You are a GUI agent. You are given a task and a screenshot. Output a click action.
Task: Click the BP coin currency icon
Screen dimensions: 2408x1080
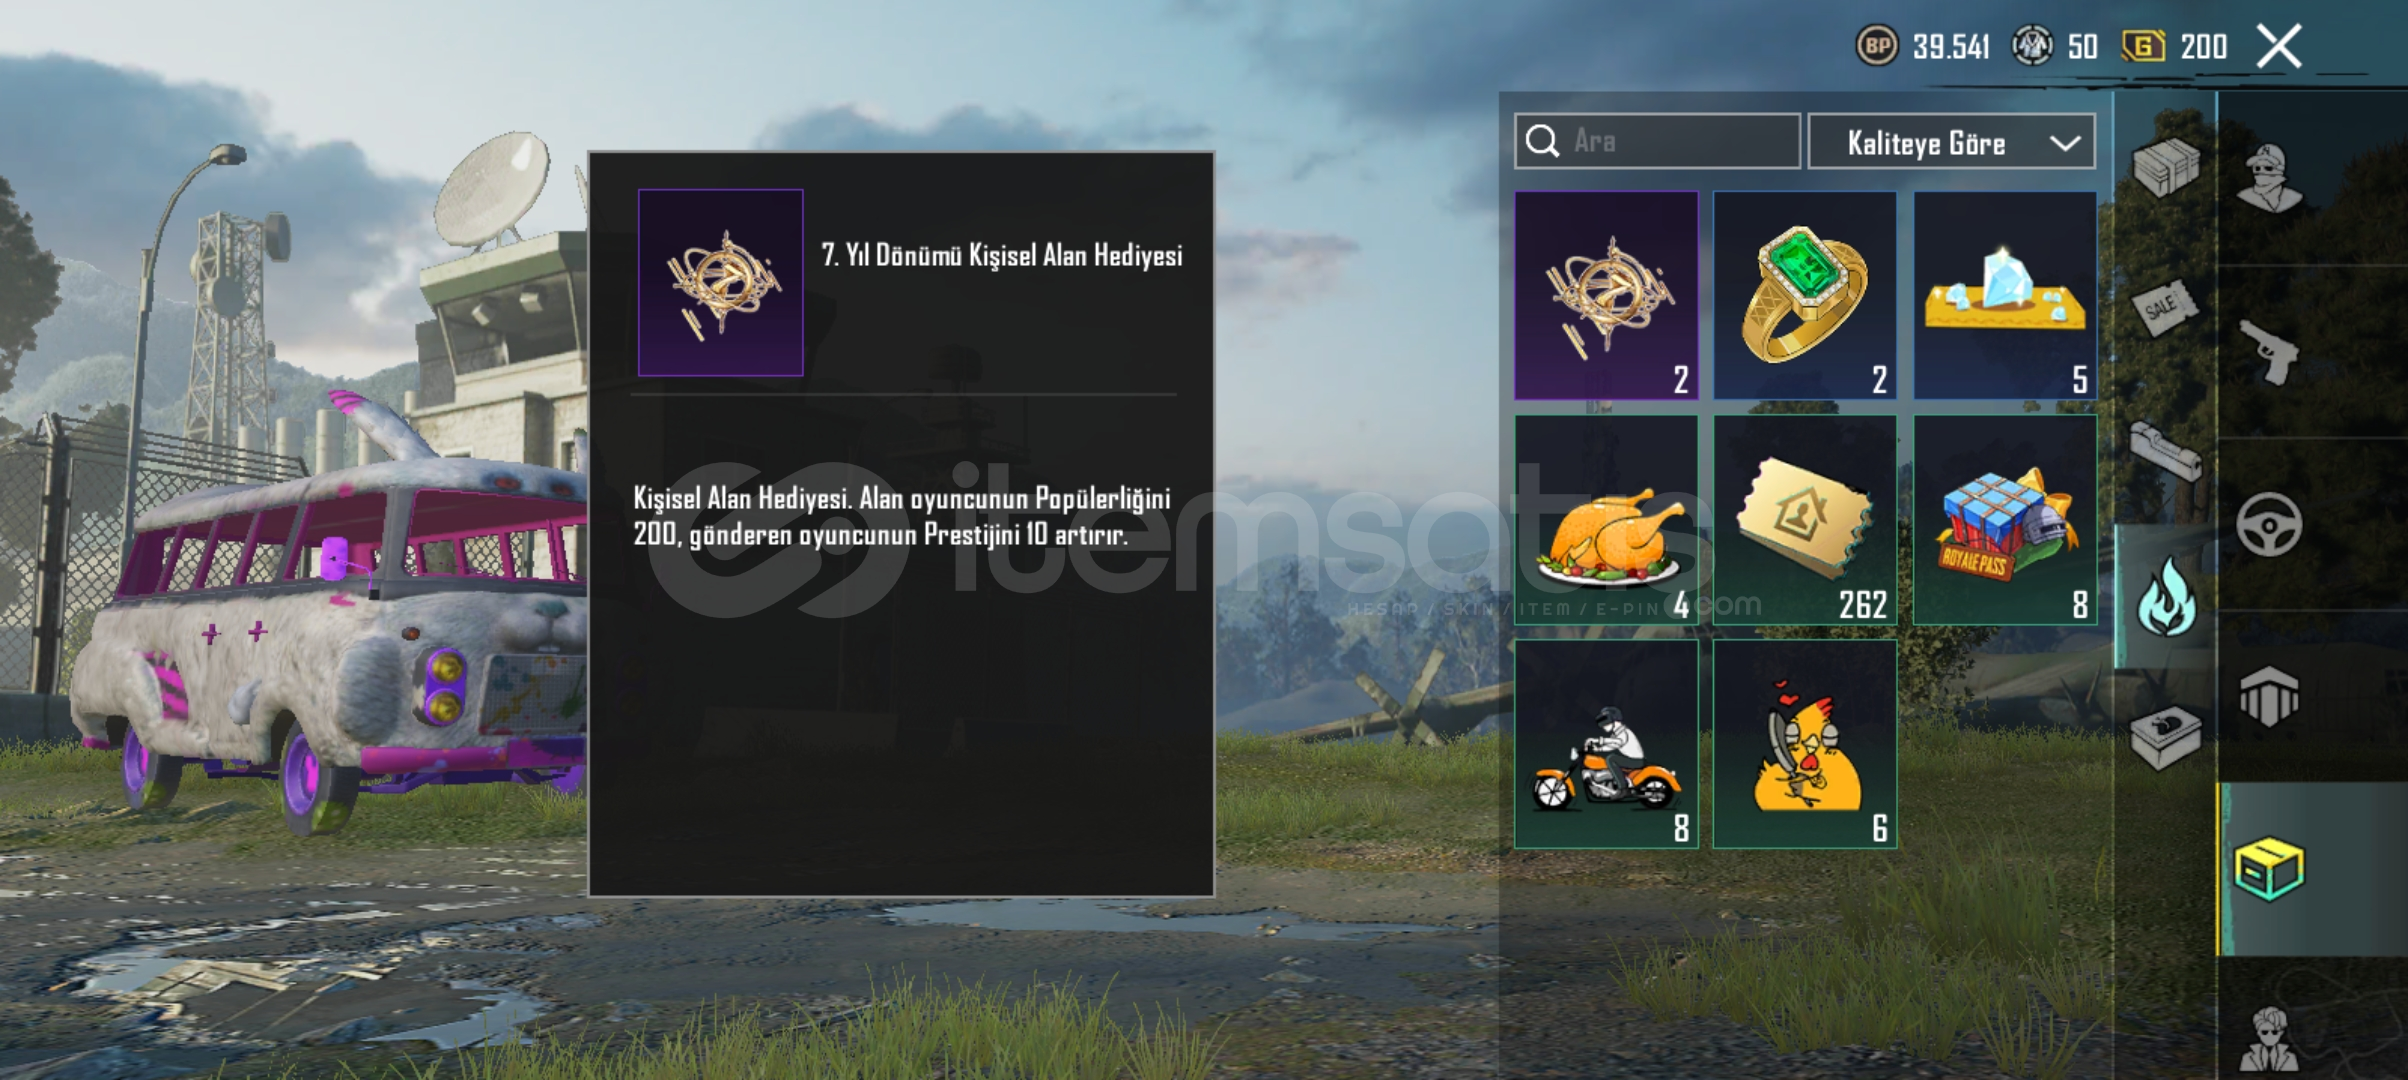click(1877, 46)
